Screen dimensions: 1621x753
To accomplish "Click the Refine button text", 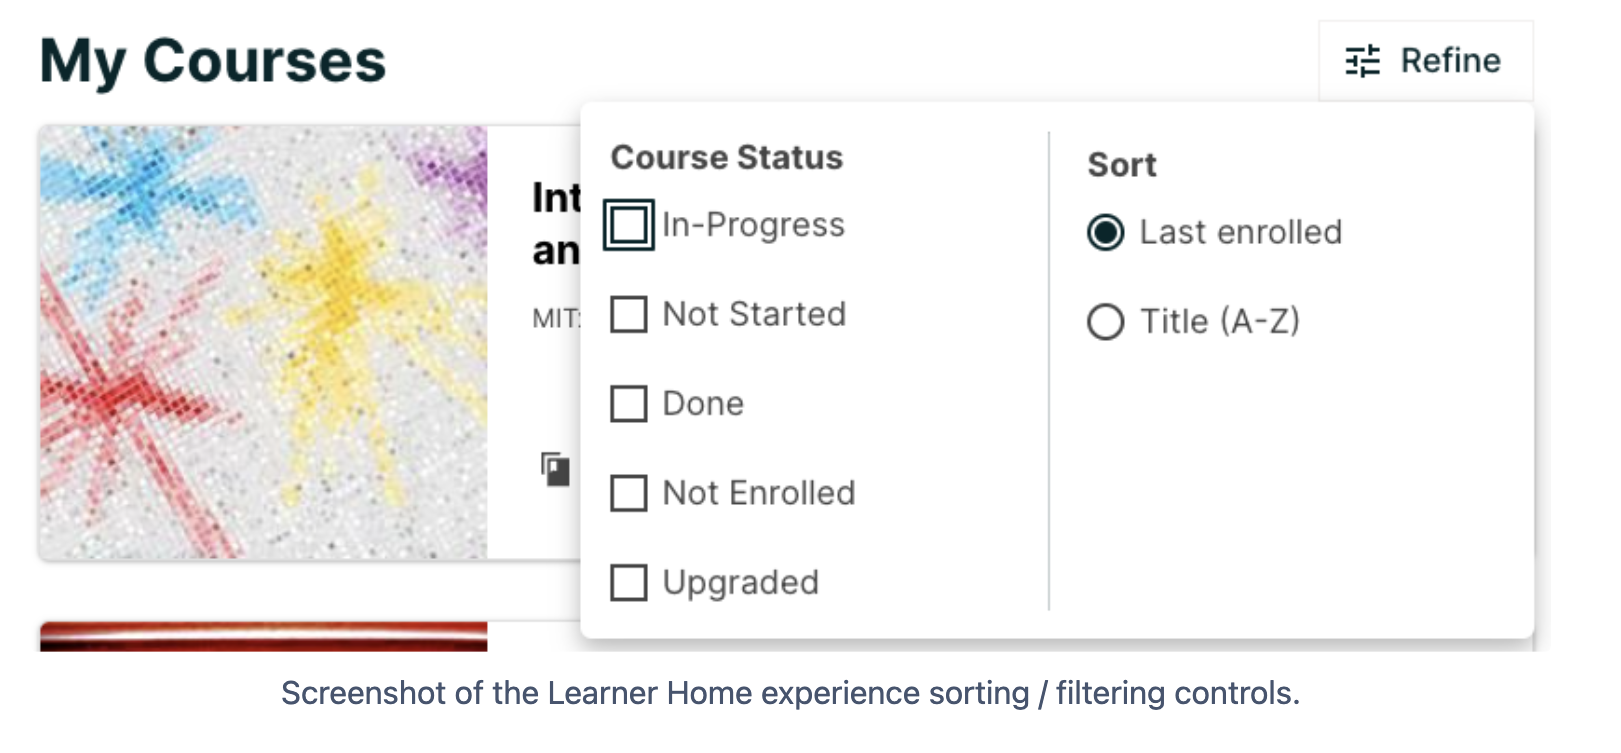I will (1450, 61).
